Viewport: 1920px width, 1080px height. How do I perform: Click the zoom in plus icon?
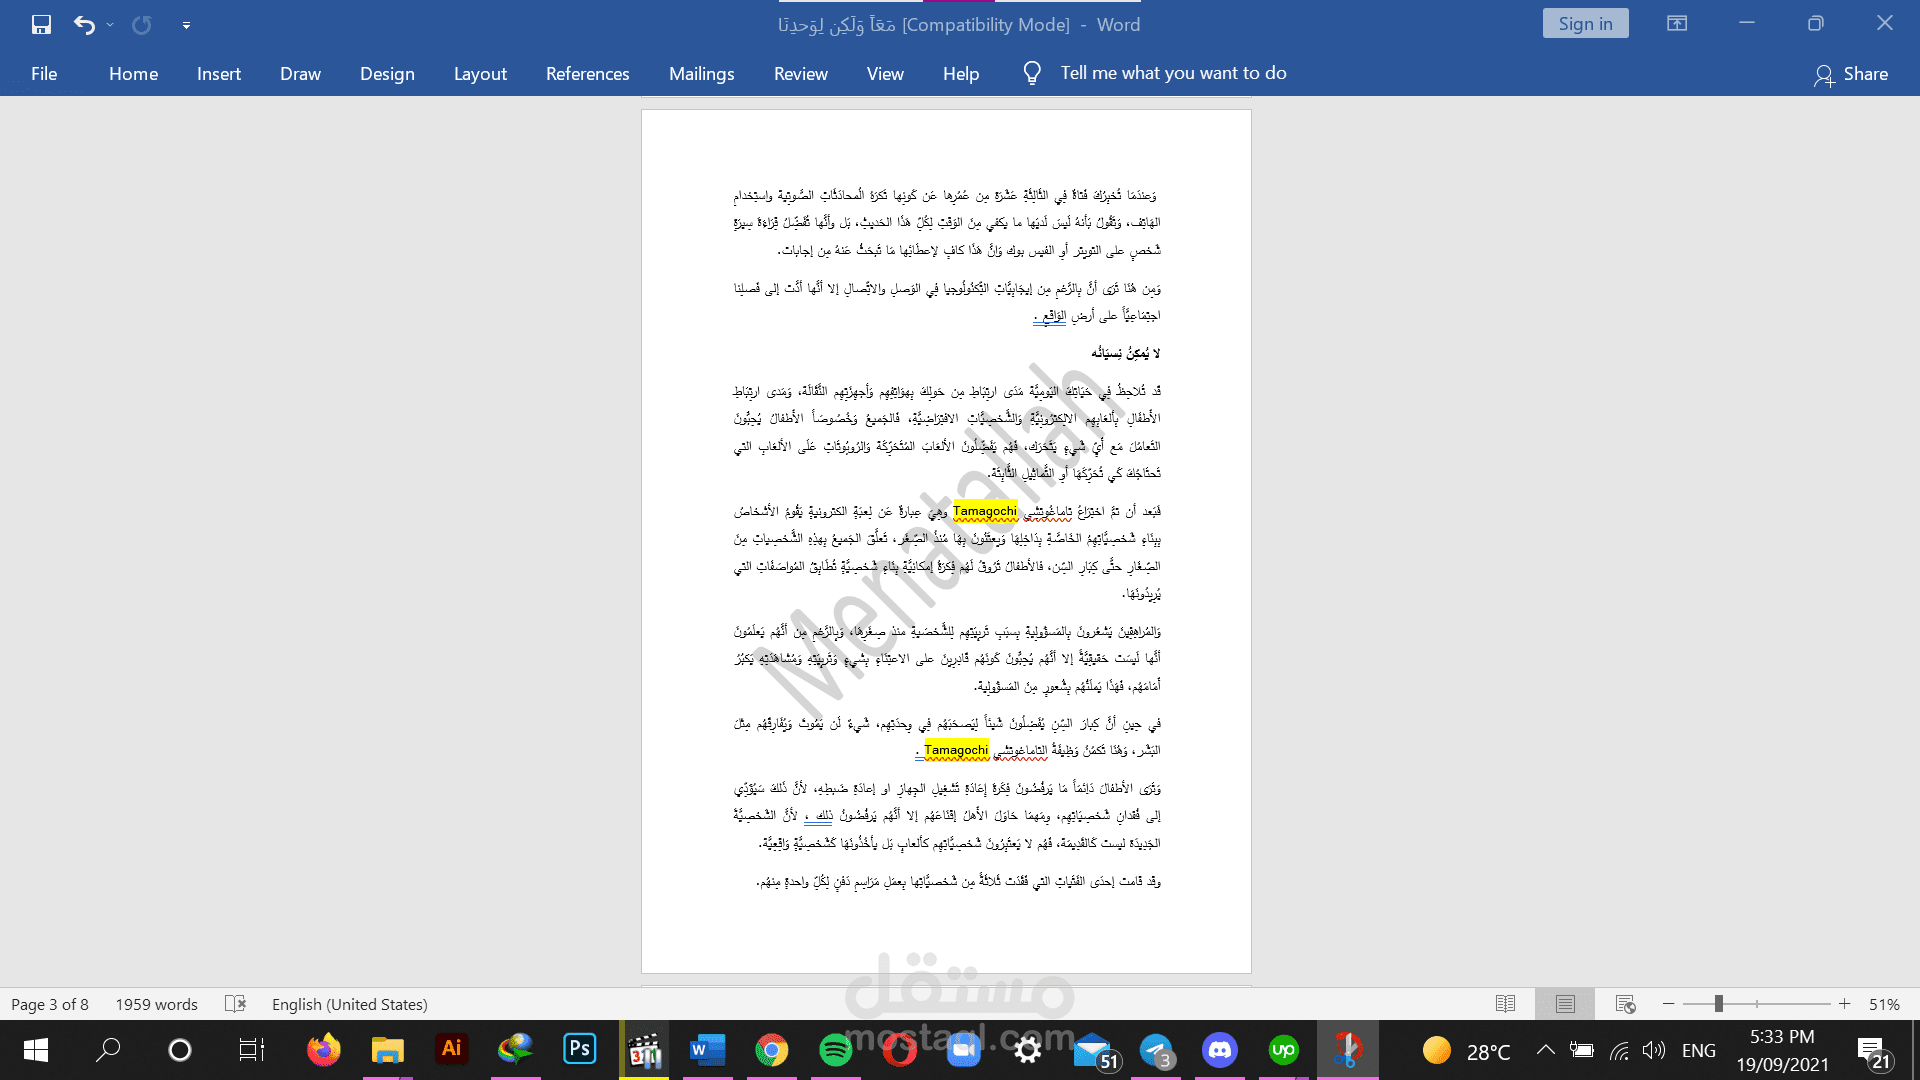[1844, 1004]
